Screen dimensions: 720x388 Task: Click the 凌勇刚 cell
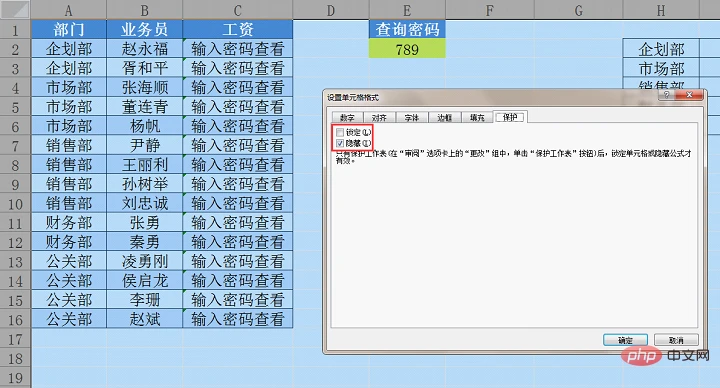point(144,261)
